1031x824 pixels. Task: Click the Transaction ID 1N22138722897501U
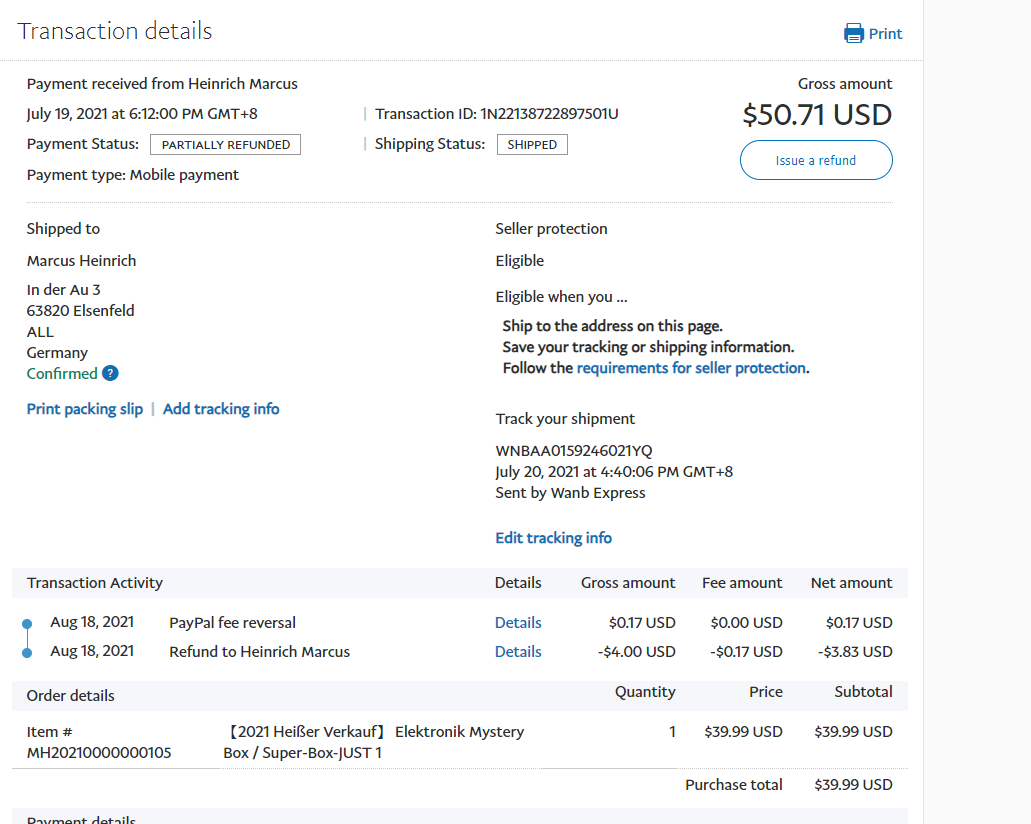coord(549,114)
